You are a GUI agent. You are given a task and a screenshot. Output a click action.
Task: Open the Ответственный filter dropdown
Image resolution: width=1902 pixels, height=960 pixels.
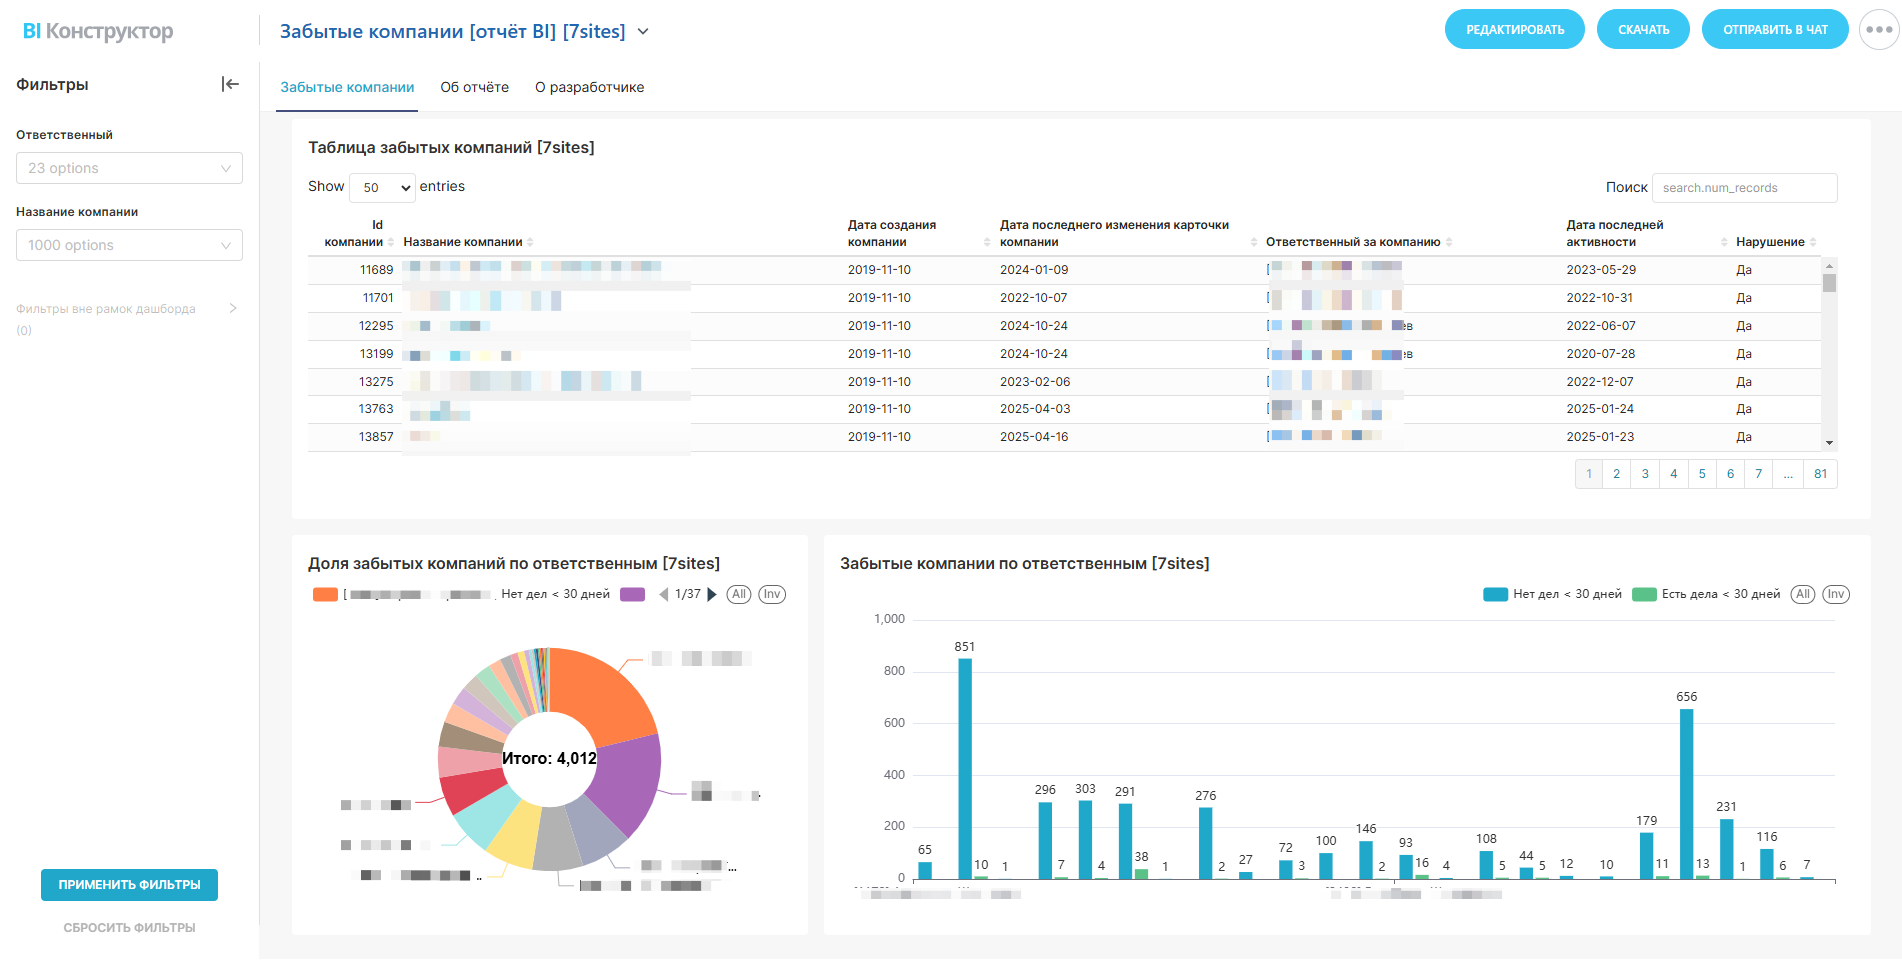click(x=129, y=168)
